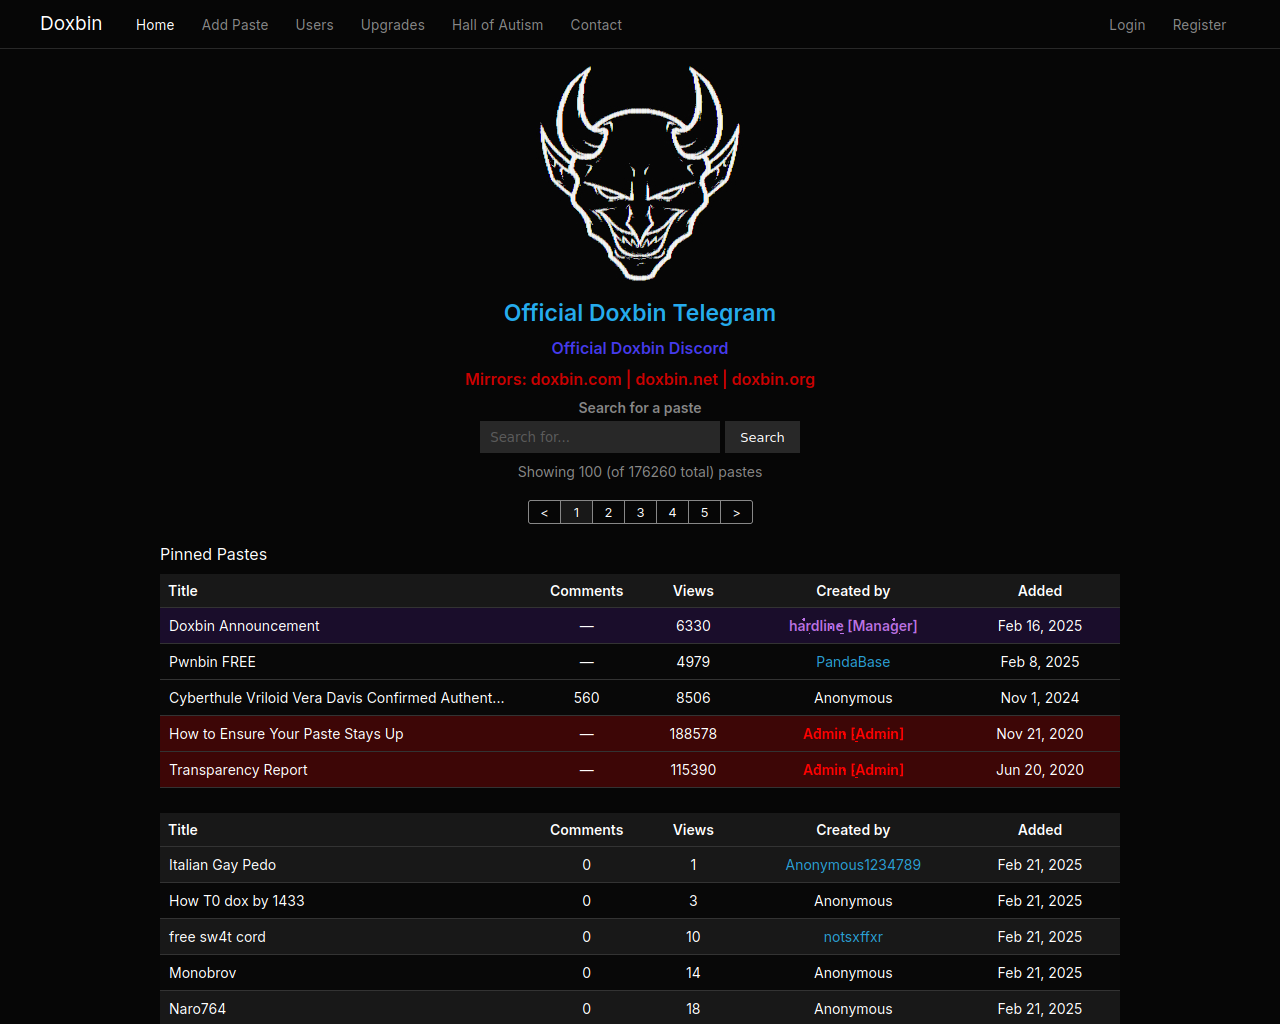This screenshot has width=1280, height=1024.
Task: Go to next page with '>' button
Action: (736, 512)
